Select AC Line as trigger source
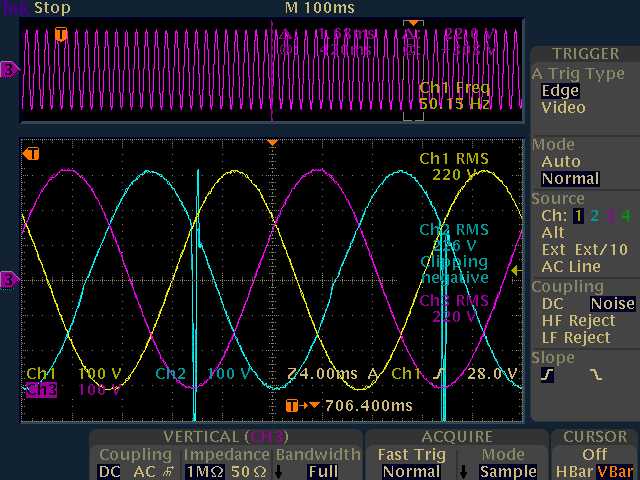The width and height of the screenshot is (640, 480). tap(570, 266)
